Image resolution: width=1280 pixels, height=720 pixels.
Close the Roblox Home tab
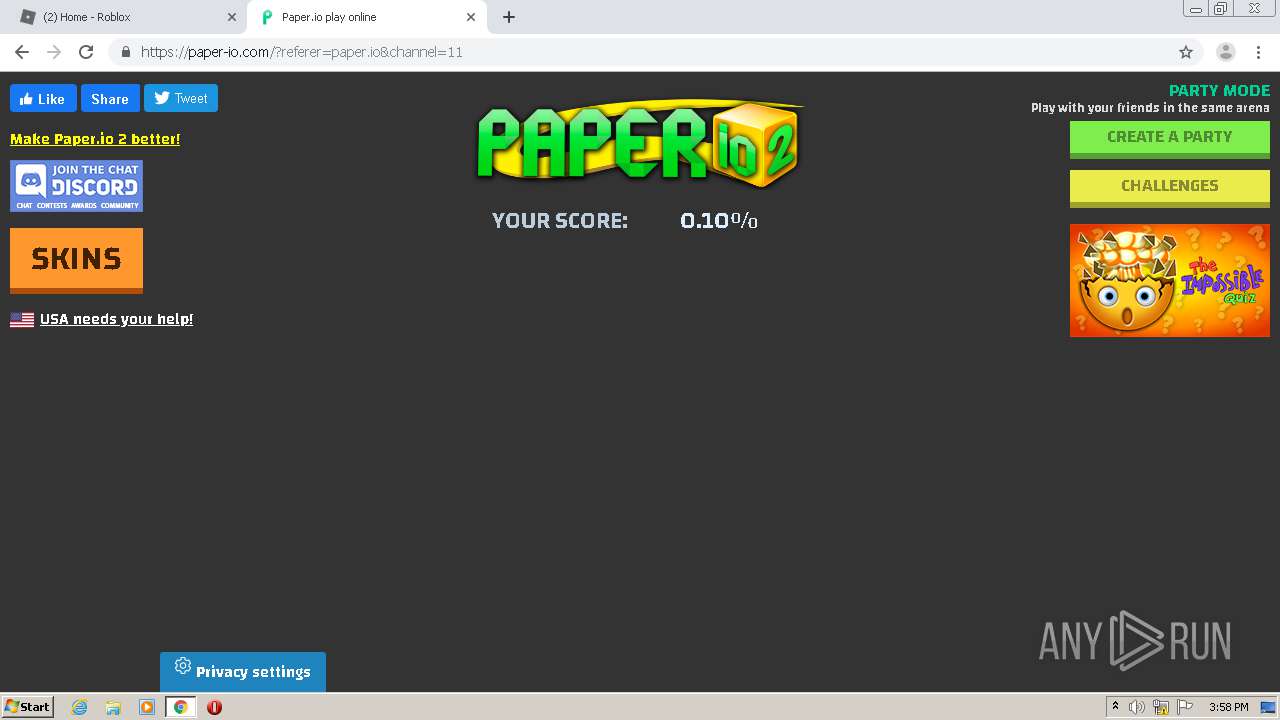(232, 17)
